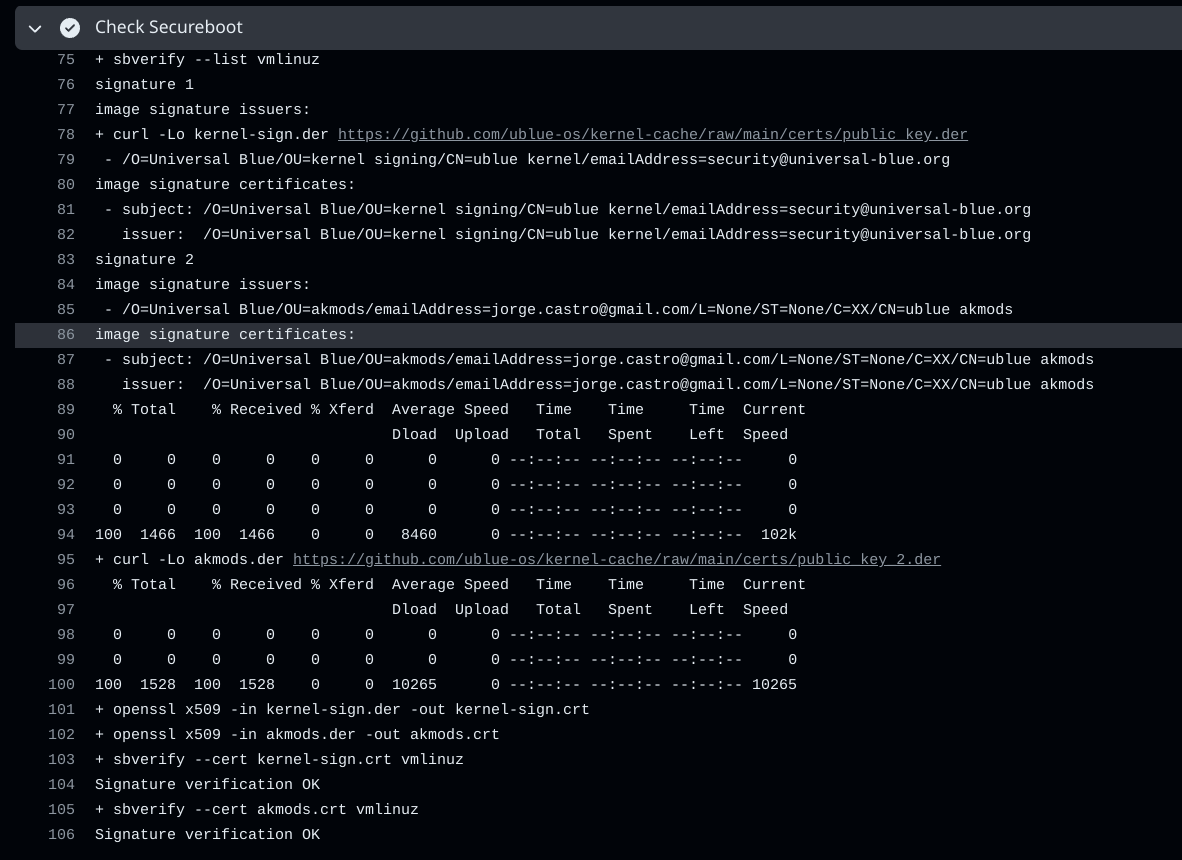
Task: Click "+ openssl x509 -in akmods.der" line
Action: (x=297, y=734)
